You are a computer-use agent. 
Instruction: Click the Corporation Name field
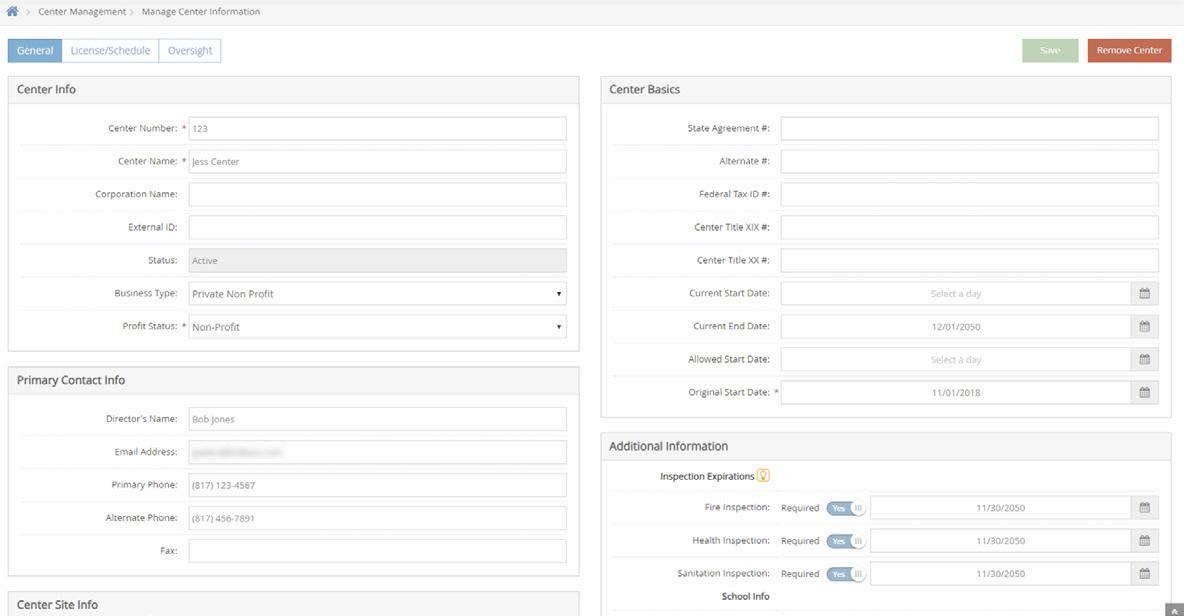click(378, 194)
